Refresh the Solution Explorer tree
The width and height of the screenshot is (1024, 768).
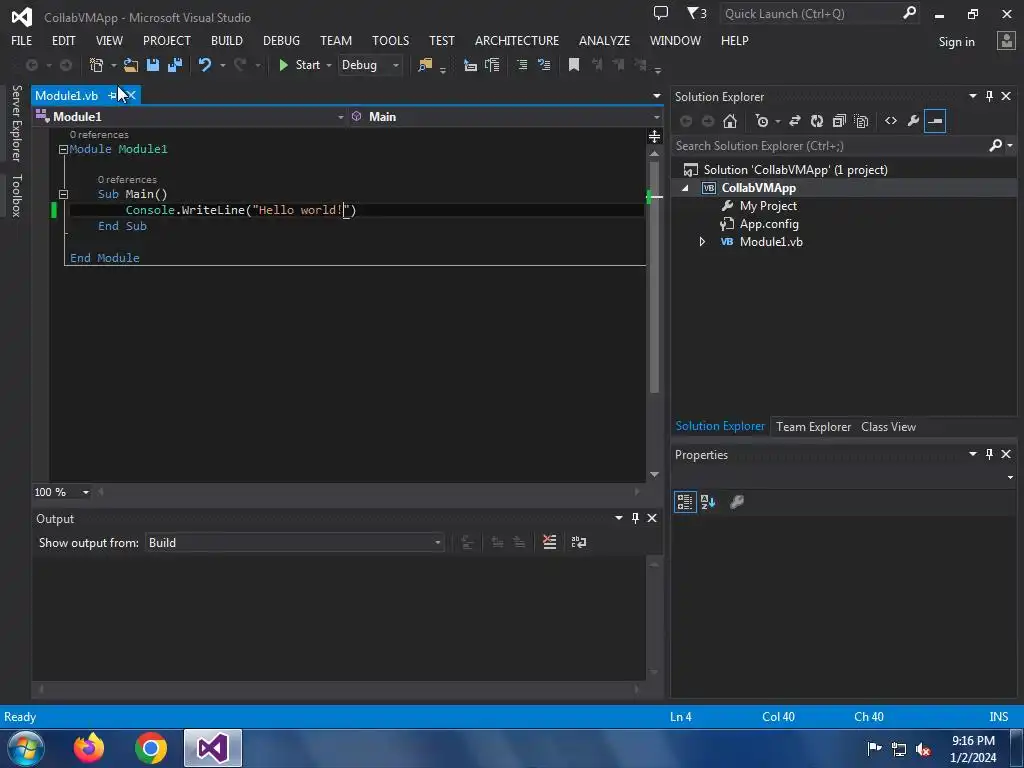(817, 121)
